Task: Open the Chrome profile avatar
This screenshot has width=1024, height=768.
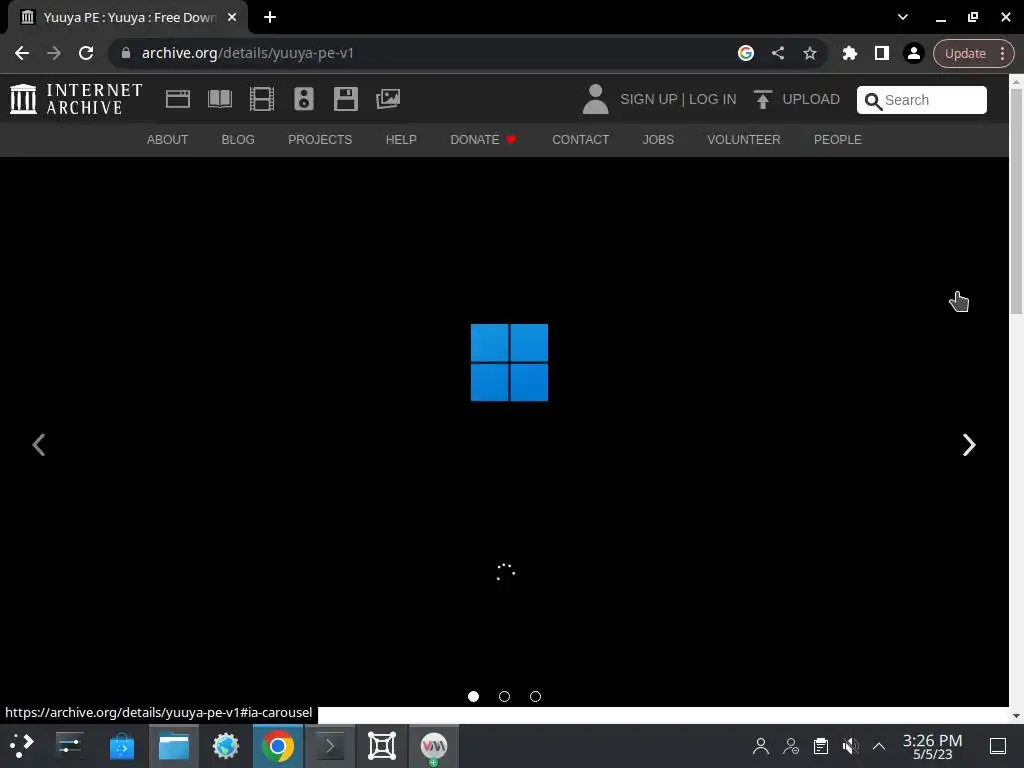Action: click(914, 53)
